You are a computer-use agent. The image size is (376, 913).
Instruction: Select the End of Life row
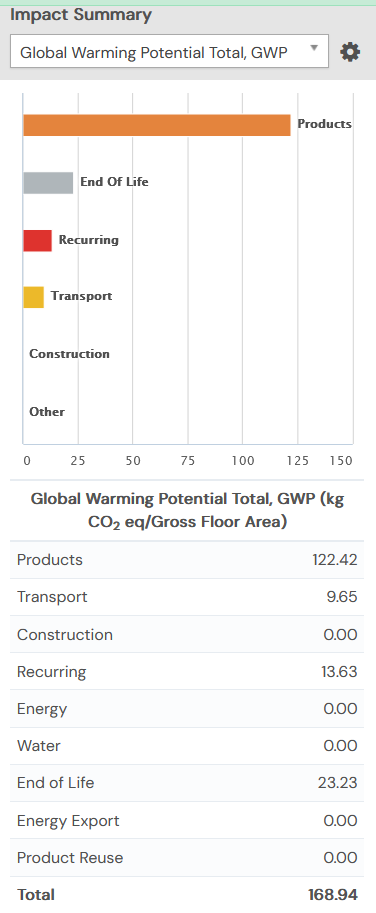point(187,783)
